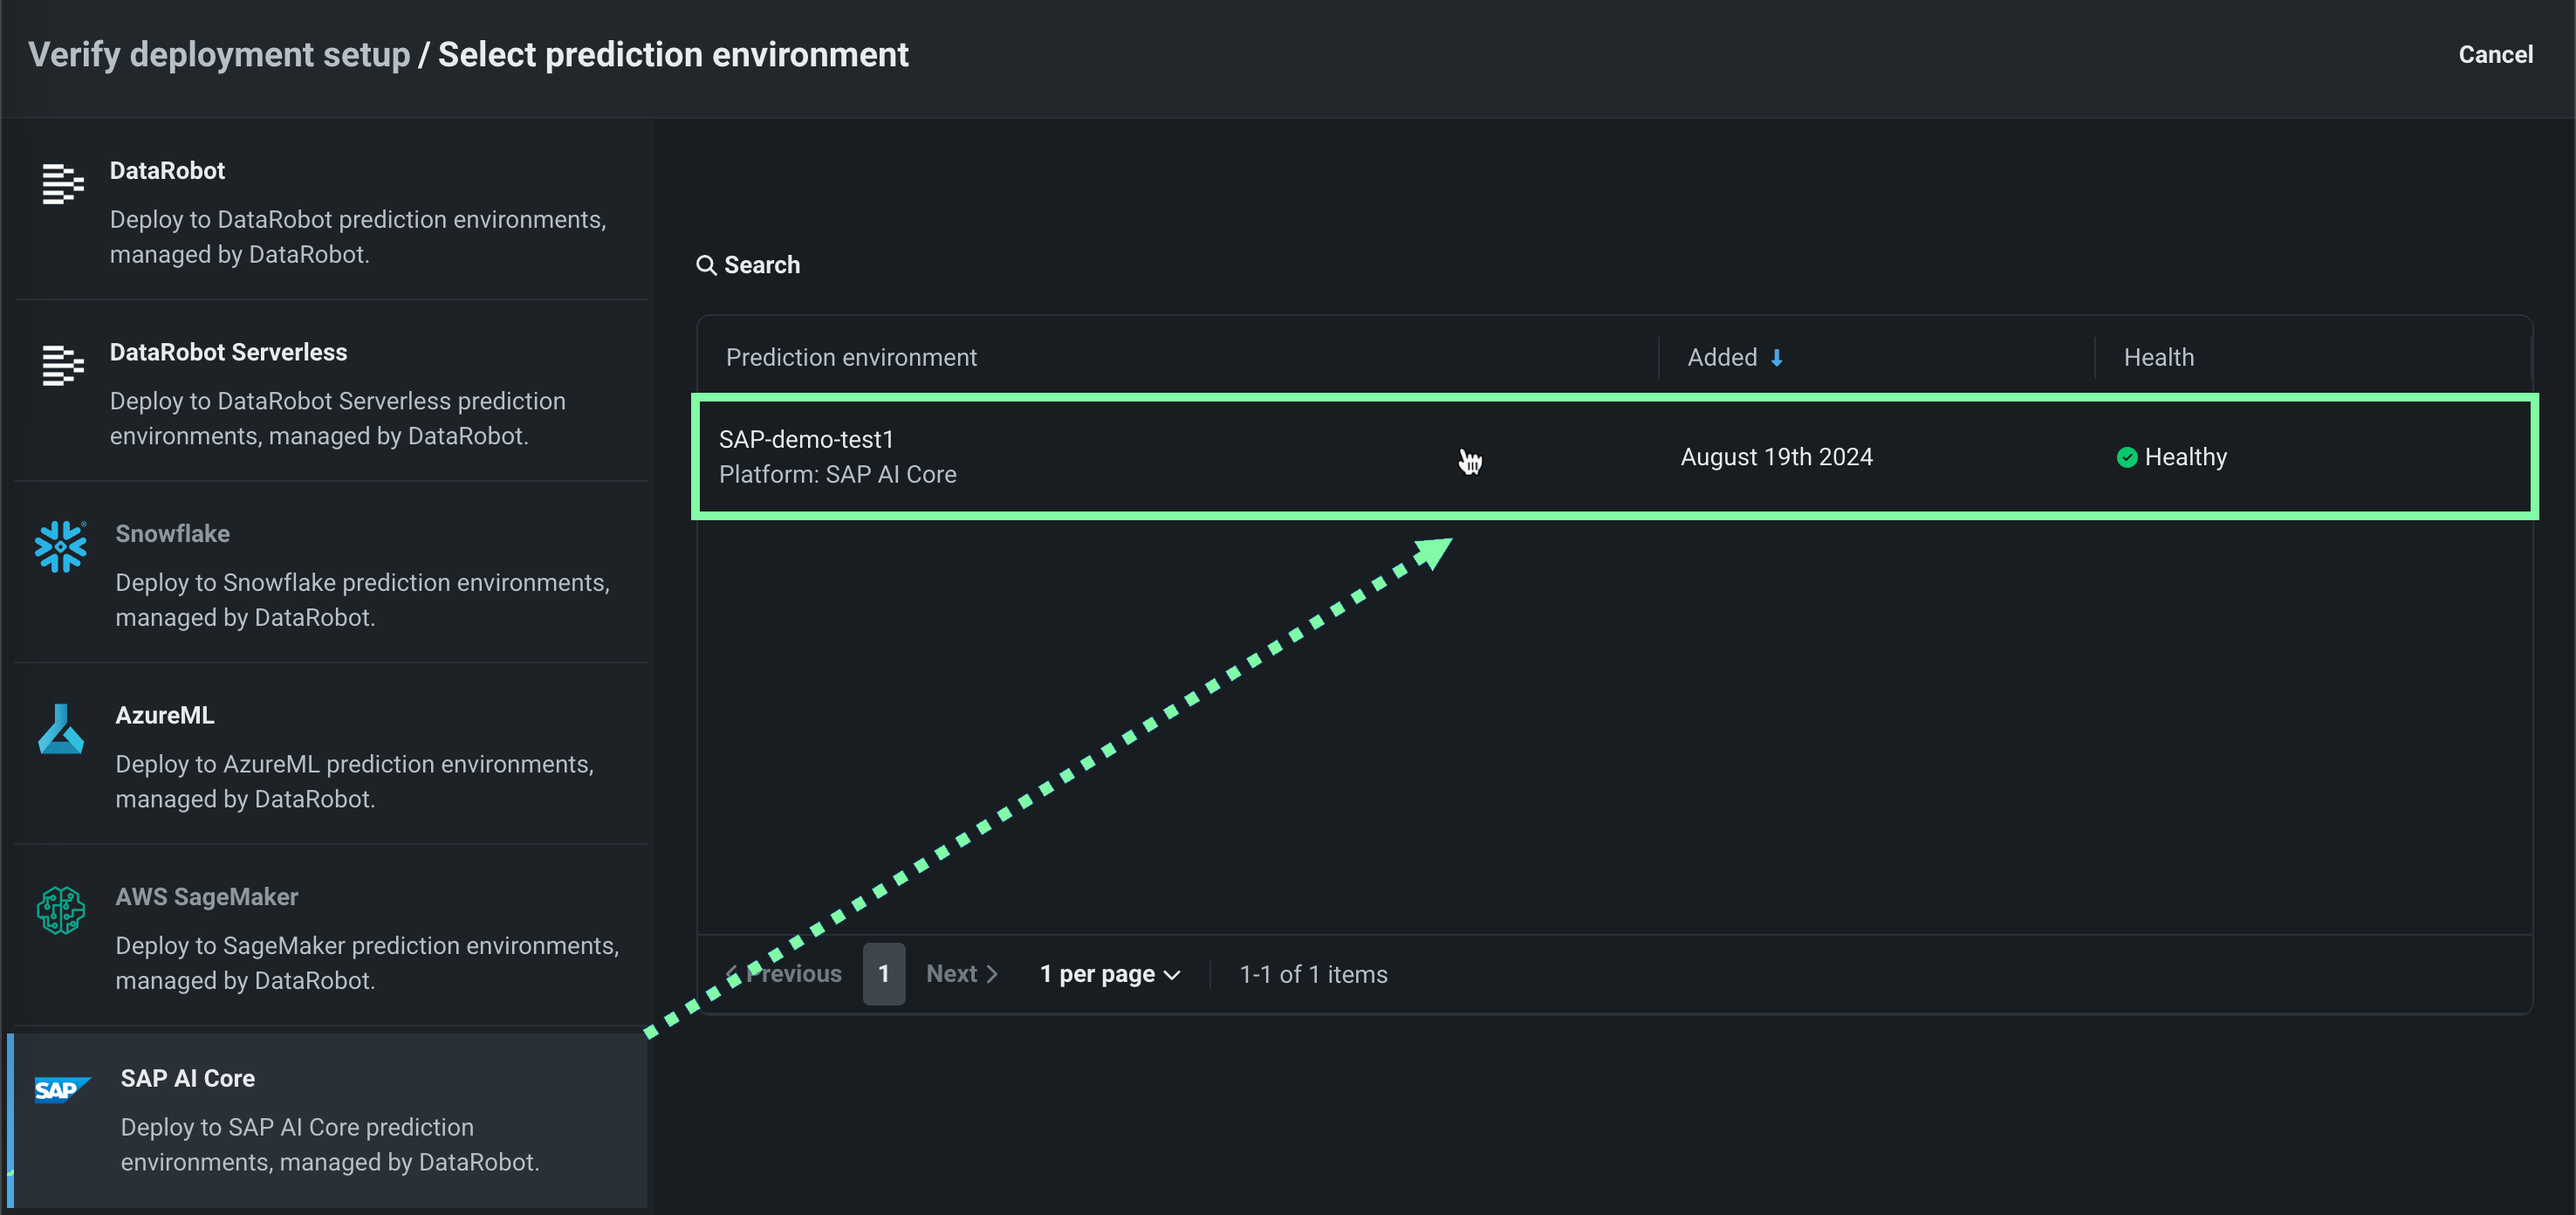Image resolution: width=2576 pixels, height=1215 pixels.
Task: Click the AWS SageMaker brain icon
Action: coord(60,910)
